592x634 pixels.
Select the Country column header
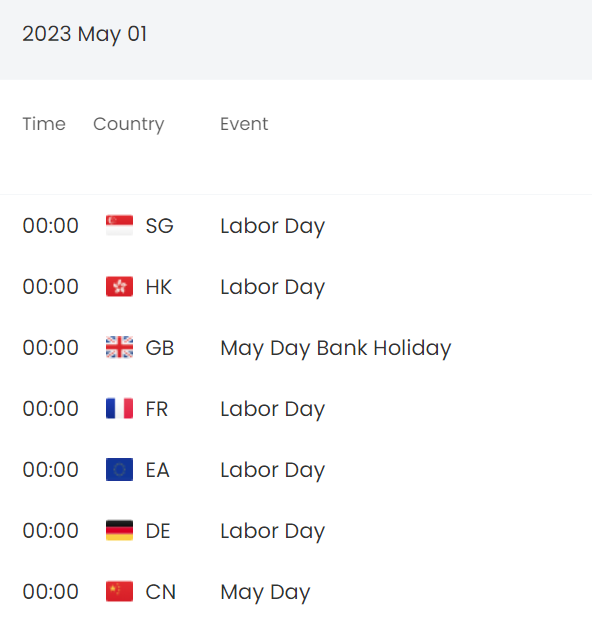pos(129,124)
